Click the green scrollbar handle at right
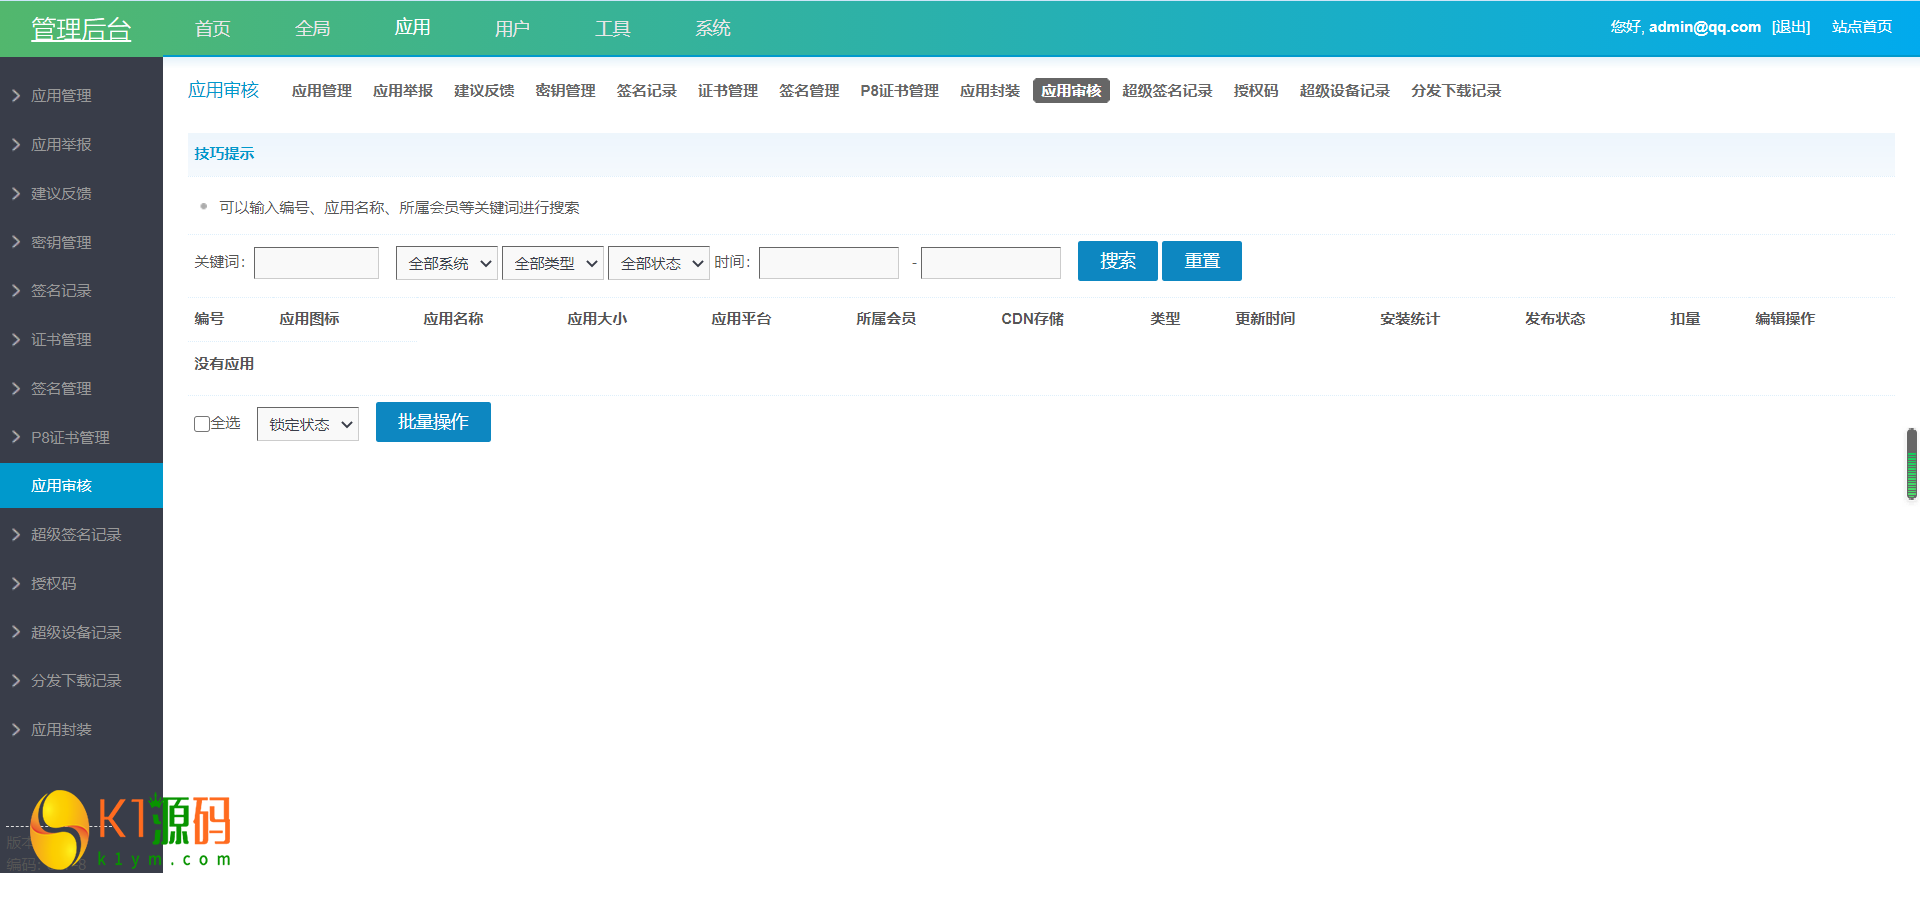The height and width of the screenshot is (900, 1920). coord(1912,464)
